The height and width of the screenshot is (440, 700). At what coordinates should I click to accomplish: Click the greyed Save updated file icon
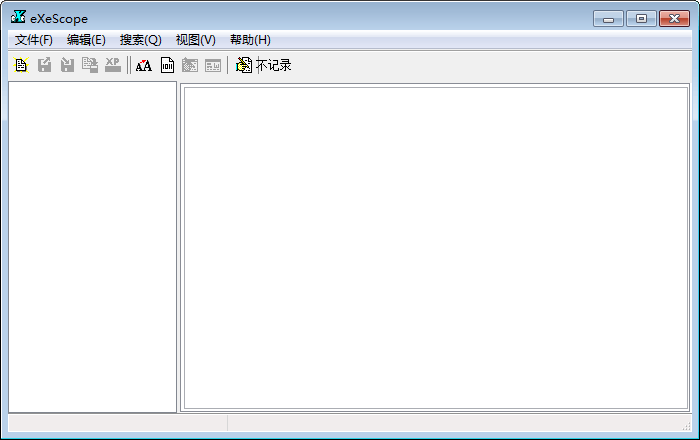click(90, 65)
